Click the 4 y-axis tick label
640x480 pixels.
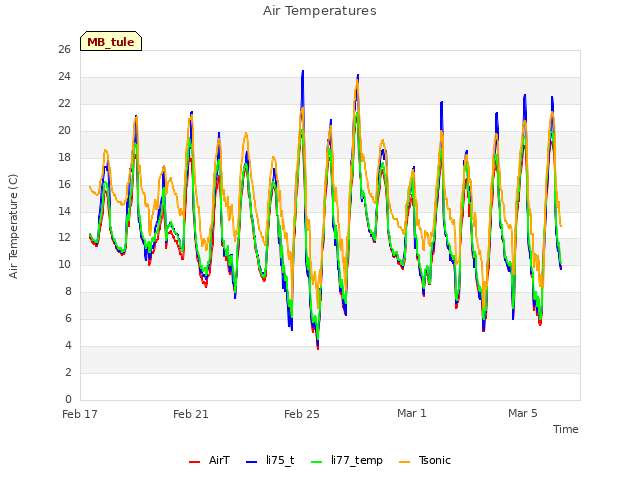(68, 345)
